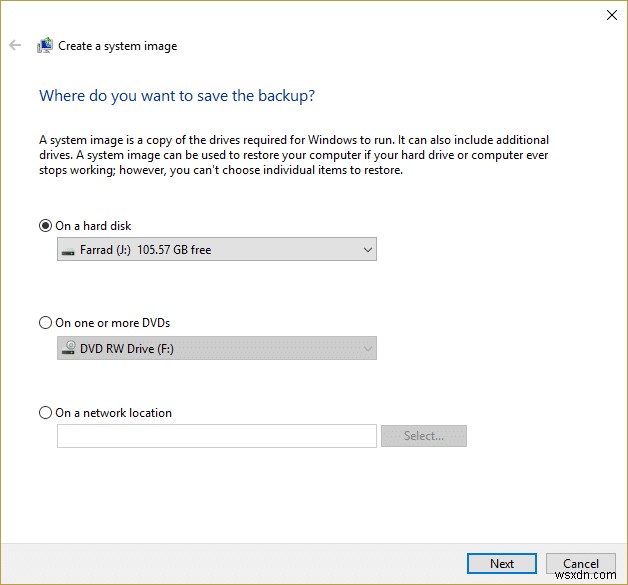
Task: Click the back arrow in the wizard header
Action: tap(15, 46)
